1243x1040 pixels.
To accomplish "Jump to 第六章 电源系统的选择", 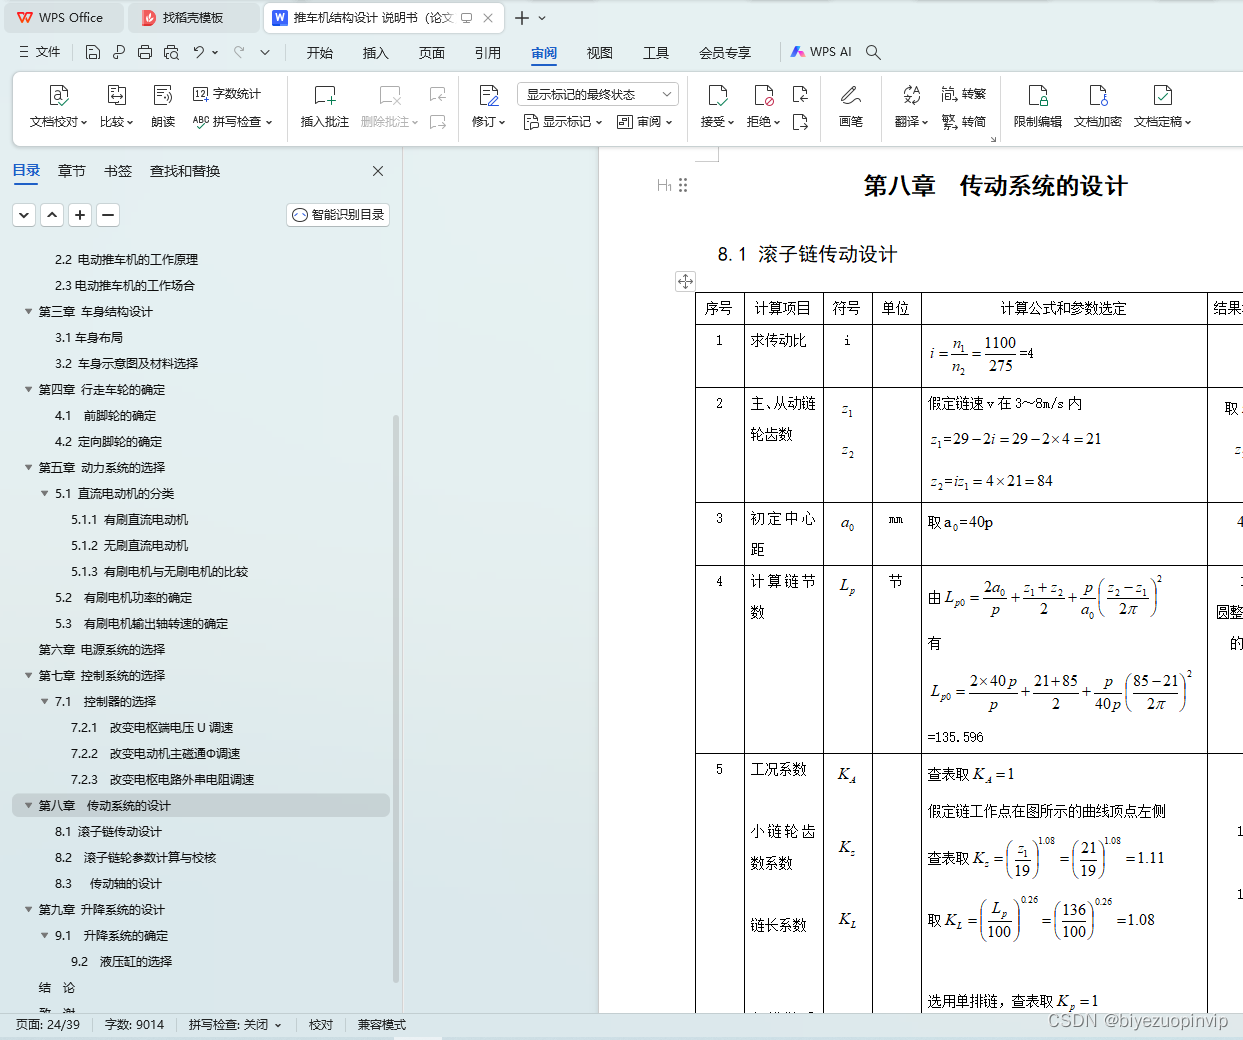I will [102, 650].
